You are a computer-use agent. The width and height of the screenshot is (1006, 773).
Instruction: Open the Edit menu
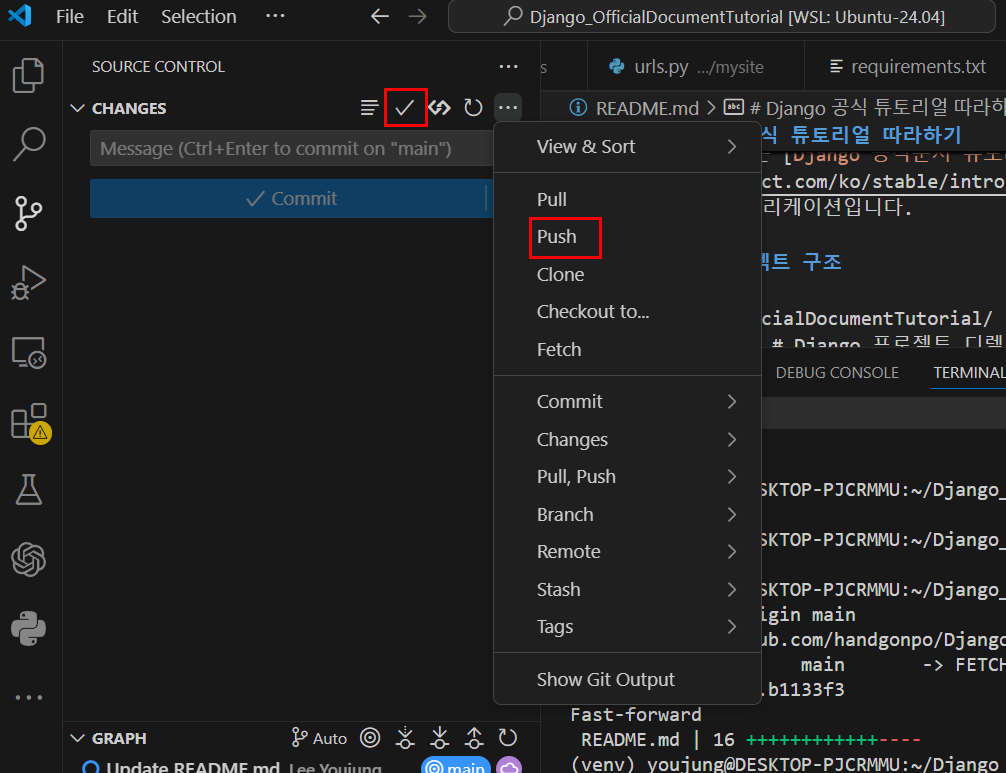(123, 17)
